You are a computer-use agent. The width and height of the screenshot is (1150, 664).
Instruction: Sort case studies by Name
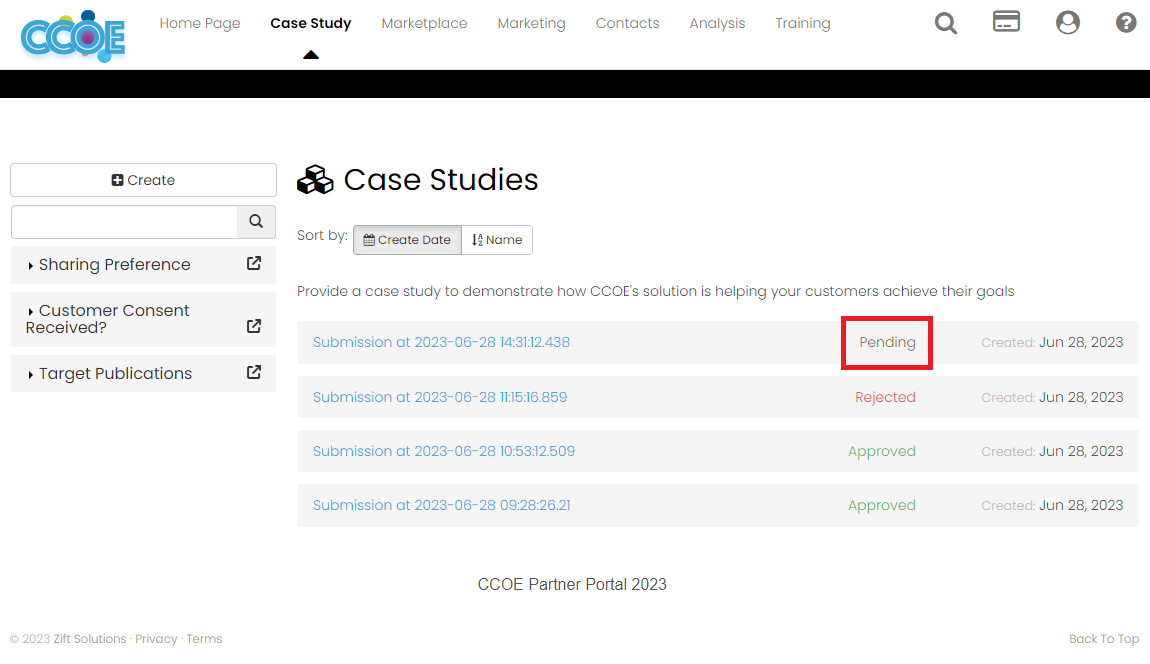[x=497, y=240]
